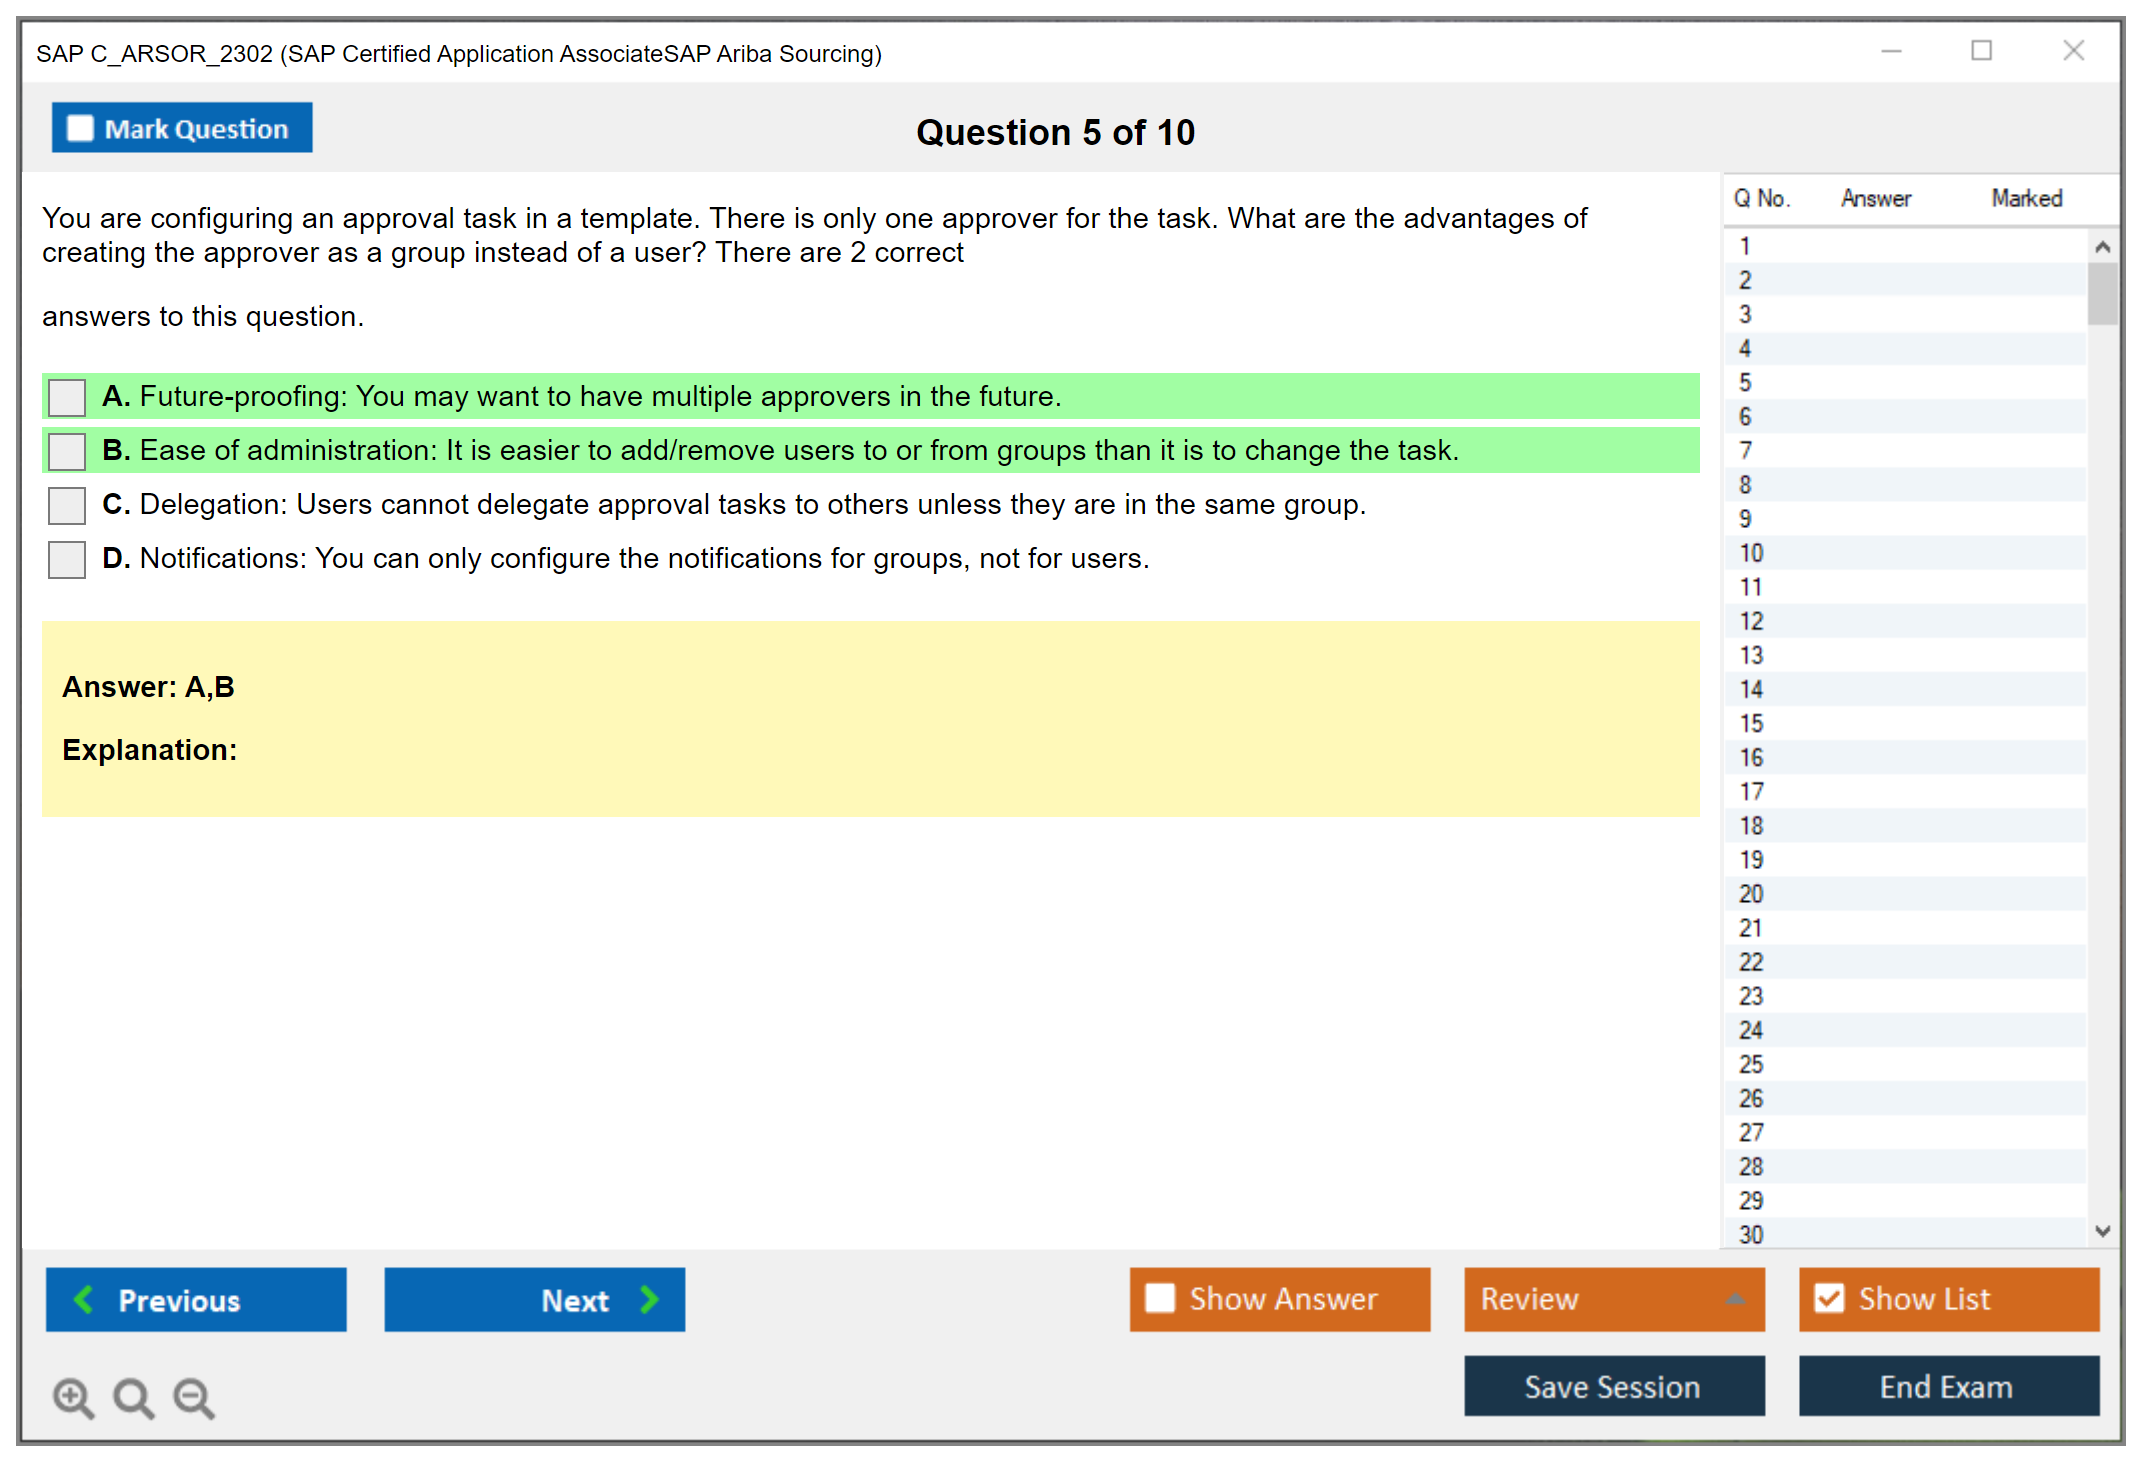This screenshot has width=2150, height=1470.
Task: Click the green right arrow on Next
Action: click(x=649, y=1299)
